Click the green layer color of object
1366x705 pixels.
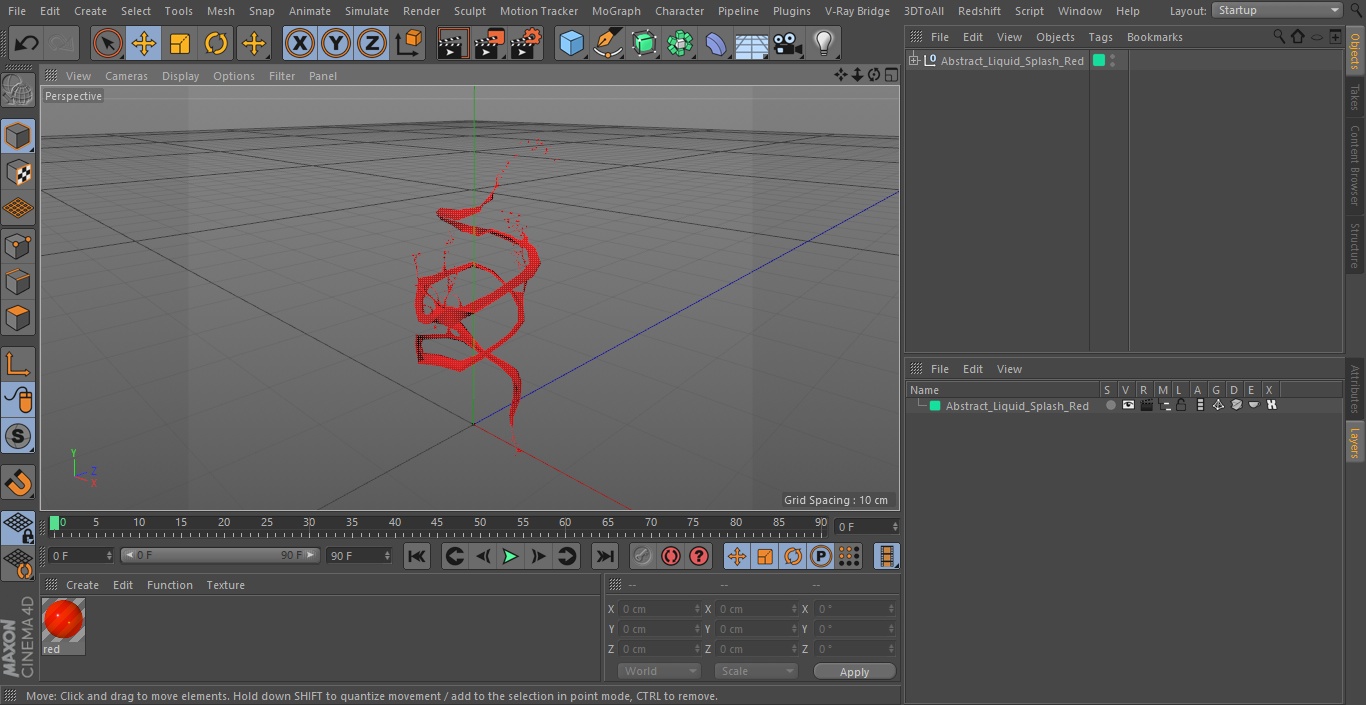1099,61
